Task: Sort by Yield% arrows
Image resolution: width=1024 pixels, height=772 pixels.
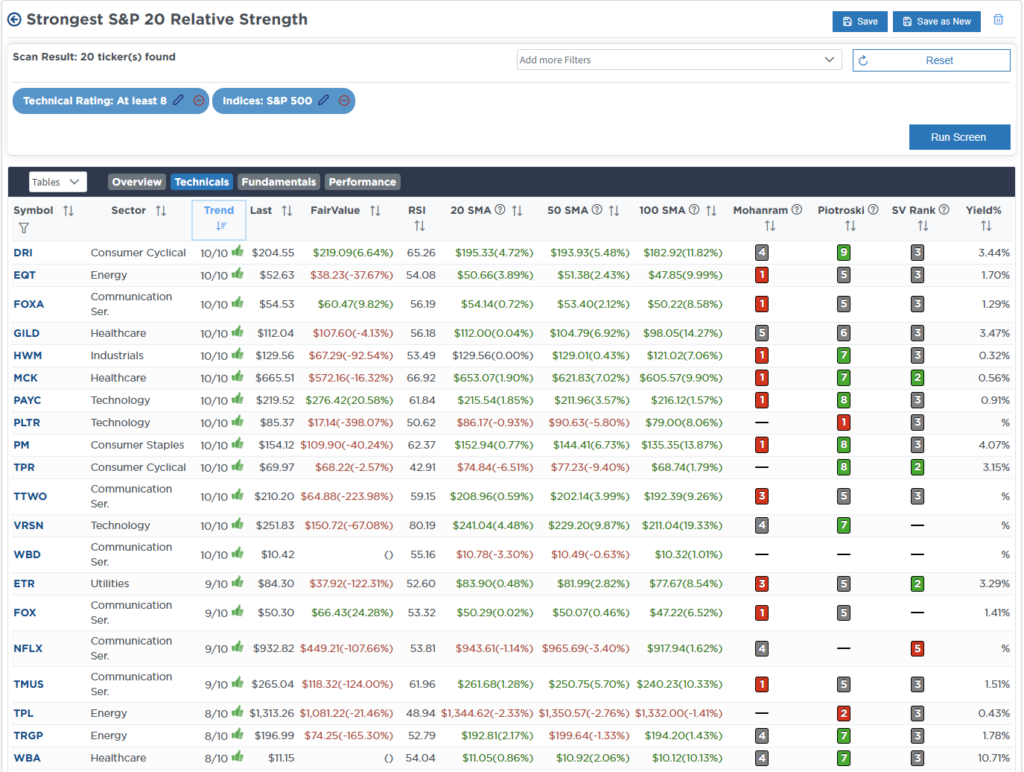Action: click(986, 226)
